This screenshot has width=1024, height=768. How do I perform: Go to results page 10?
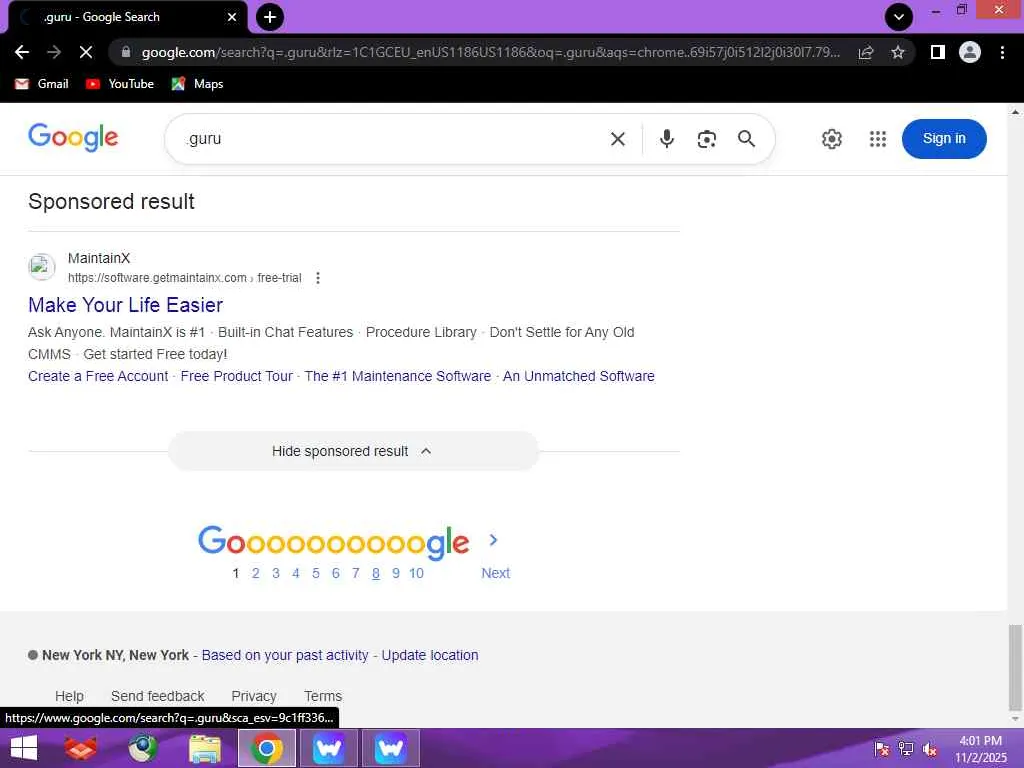[x=417, y=573]
